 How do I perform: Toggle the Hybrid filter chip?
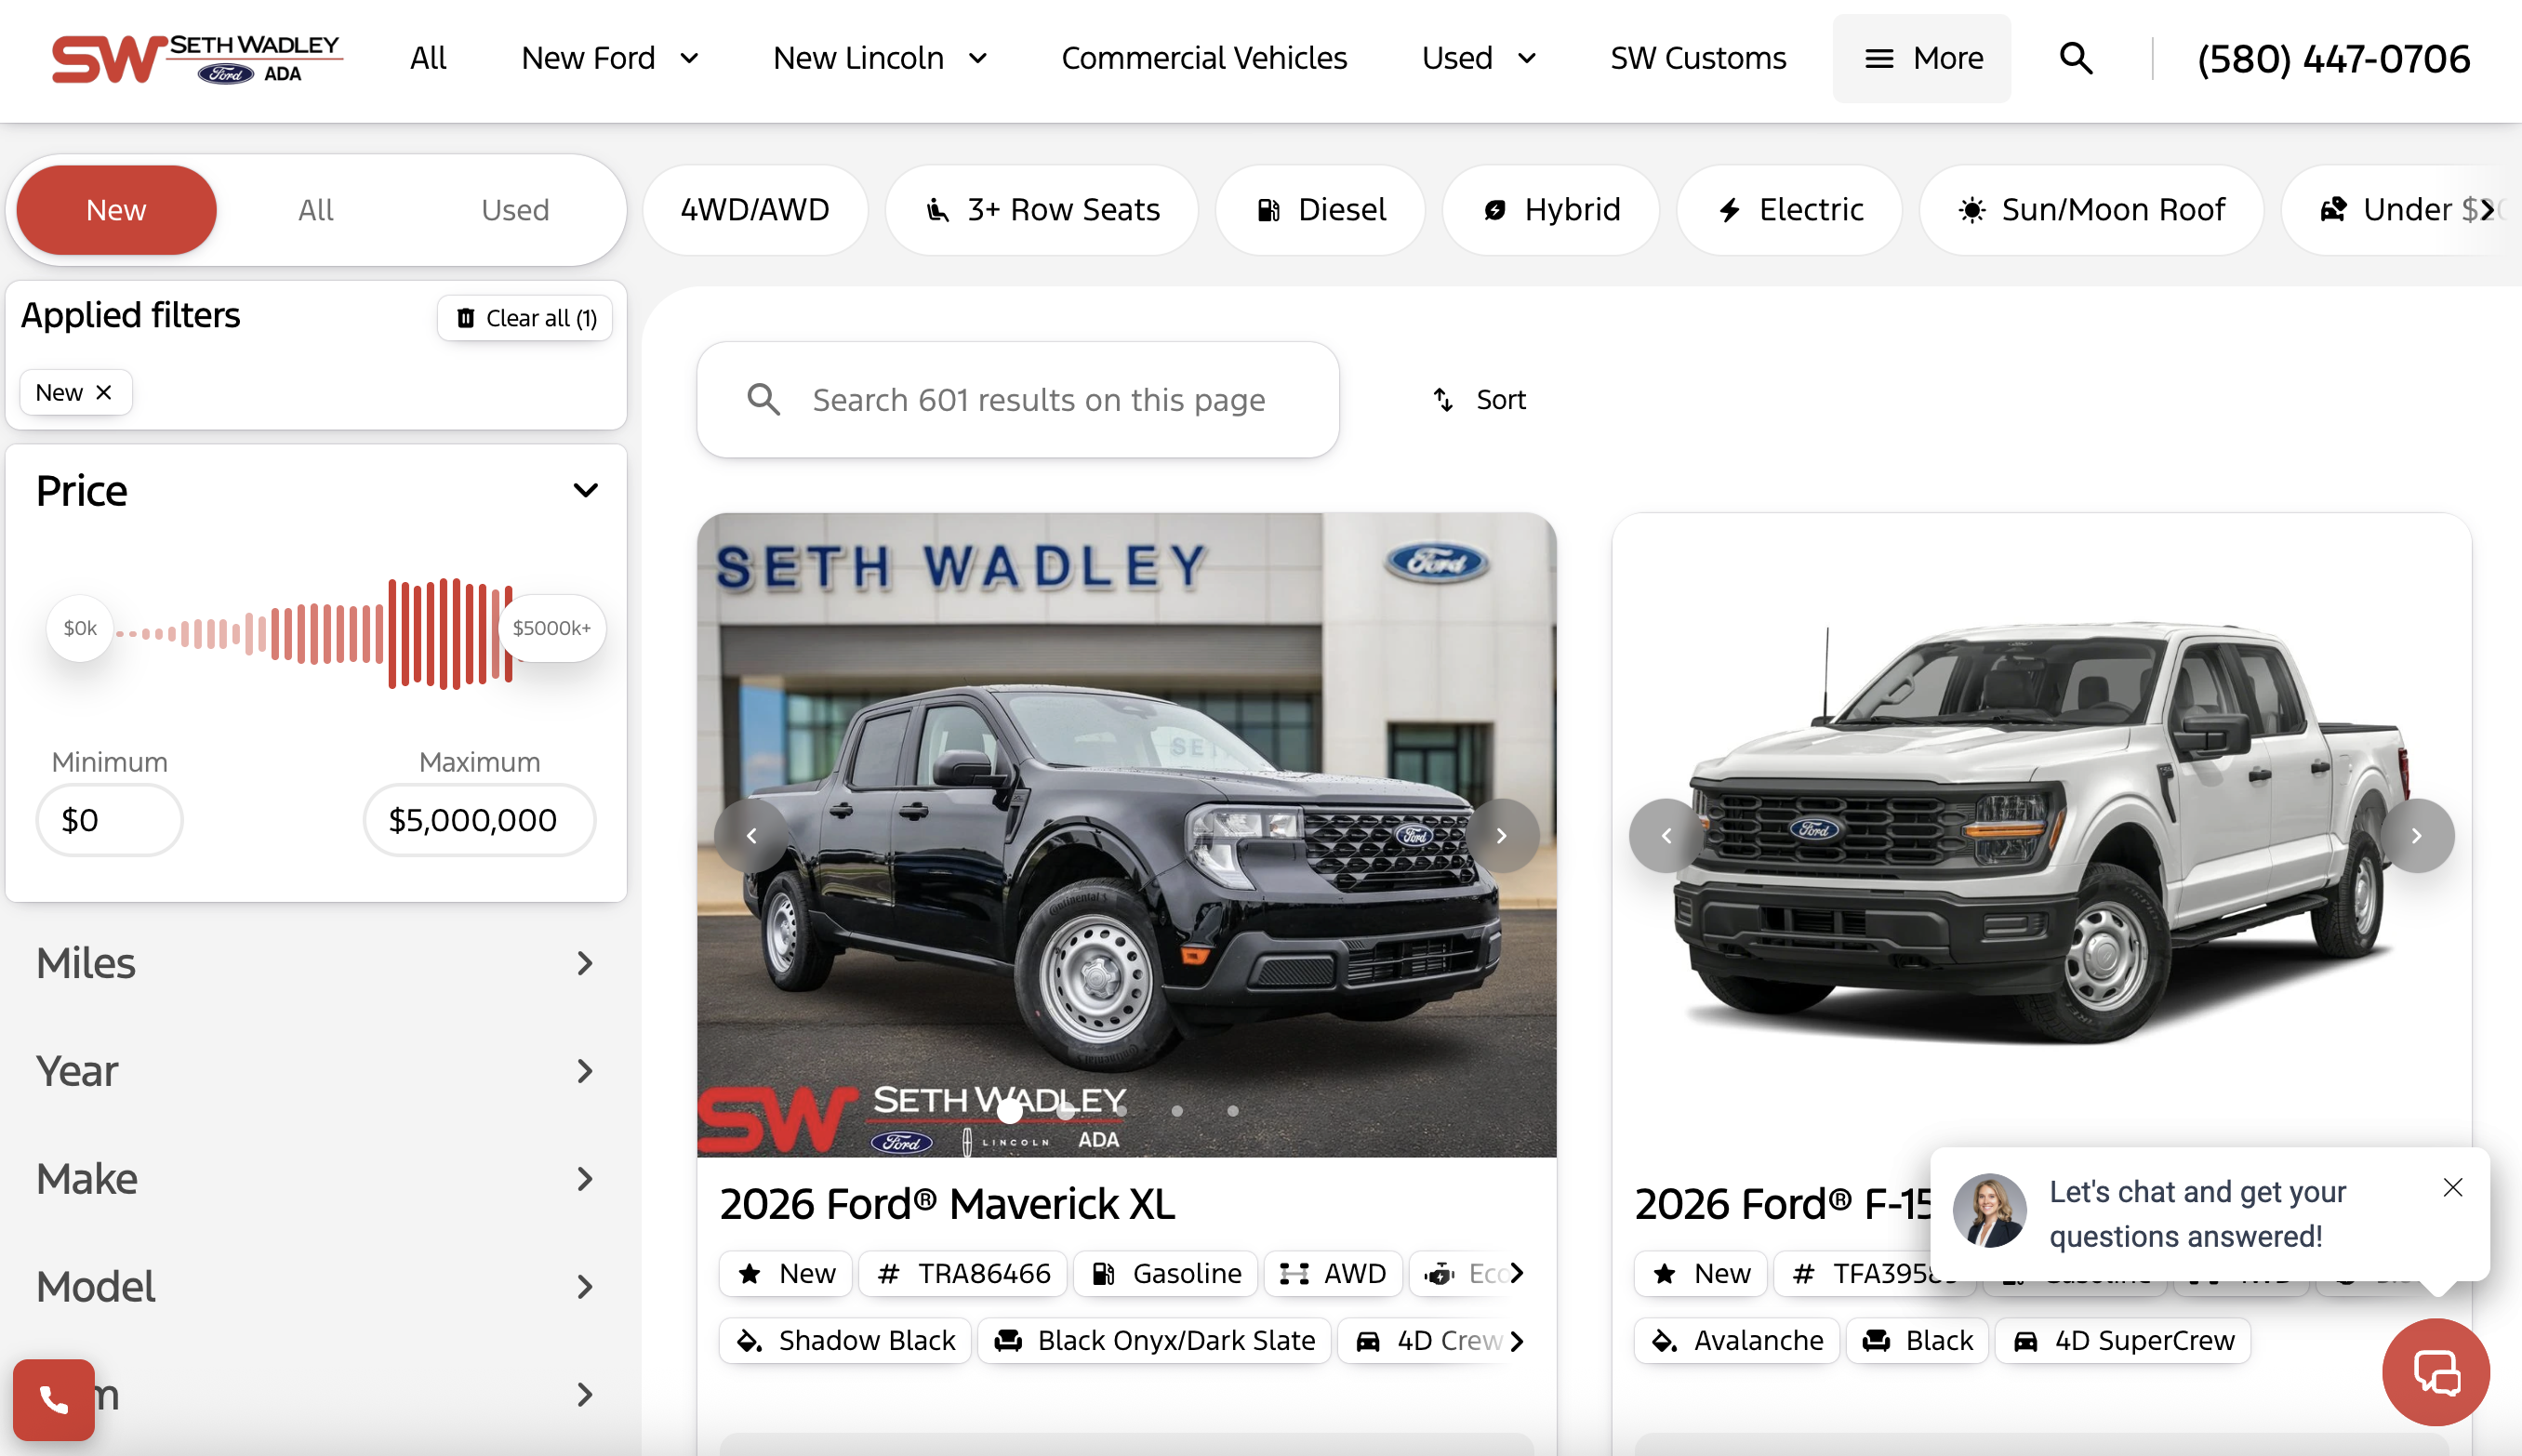(1551, 210)
